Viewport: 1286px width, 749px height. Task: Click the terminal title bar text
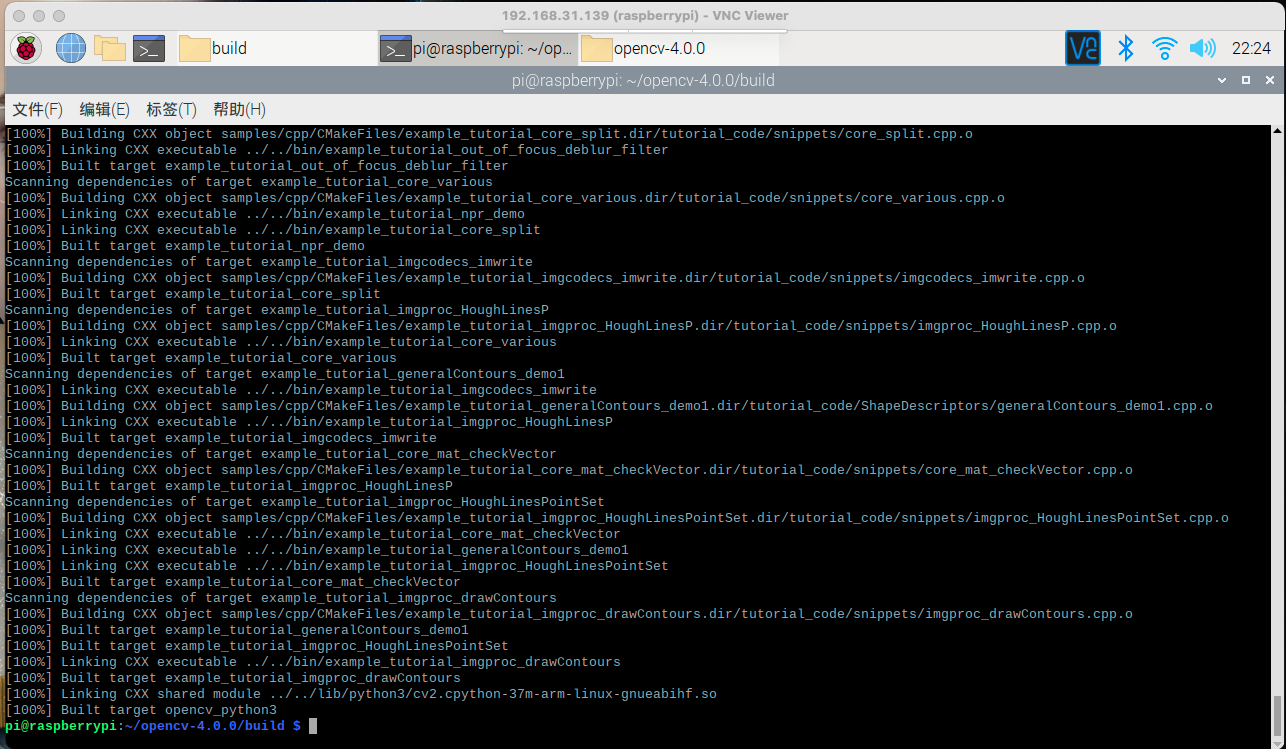(x=642, y=80)
